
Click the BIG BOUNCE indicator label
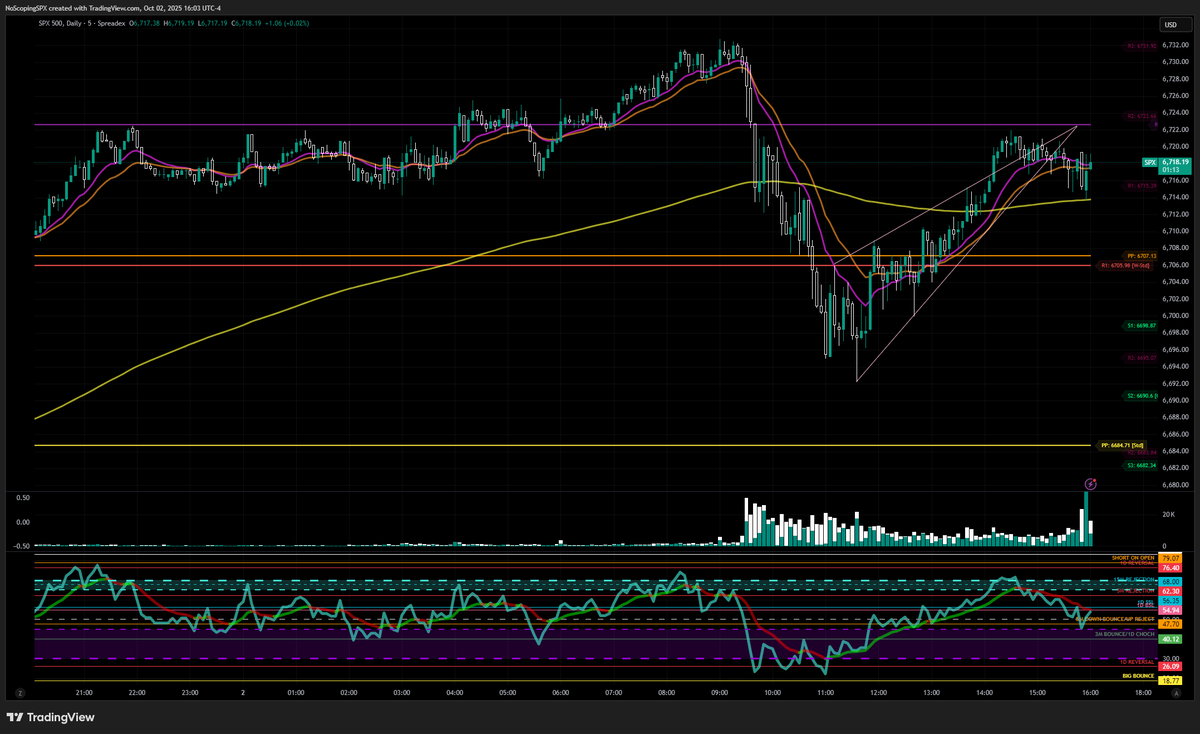pos(1139,677)
